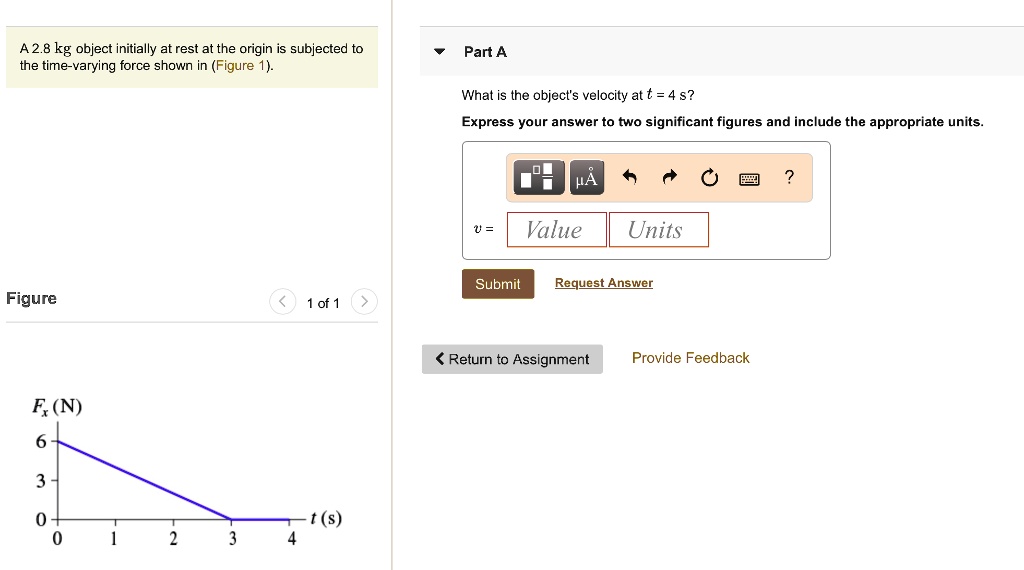The width and height of the screenshot is (1024, 570).
Task: Click the '1 of 1' figure counter
Action: [323, 303]
